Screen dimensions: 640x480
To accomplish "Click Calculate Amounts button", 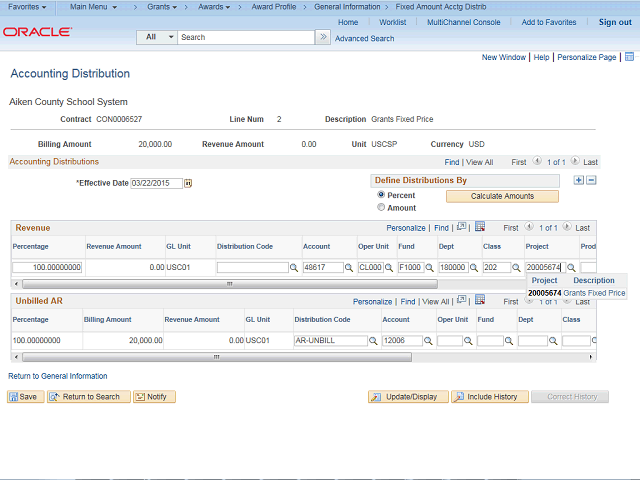I will pos(502,196).
